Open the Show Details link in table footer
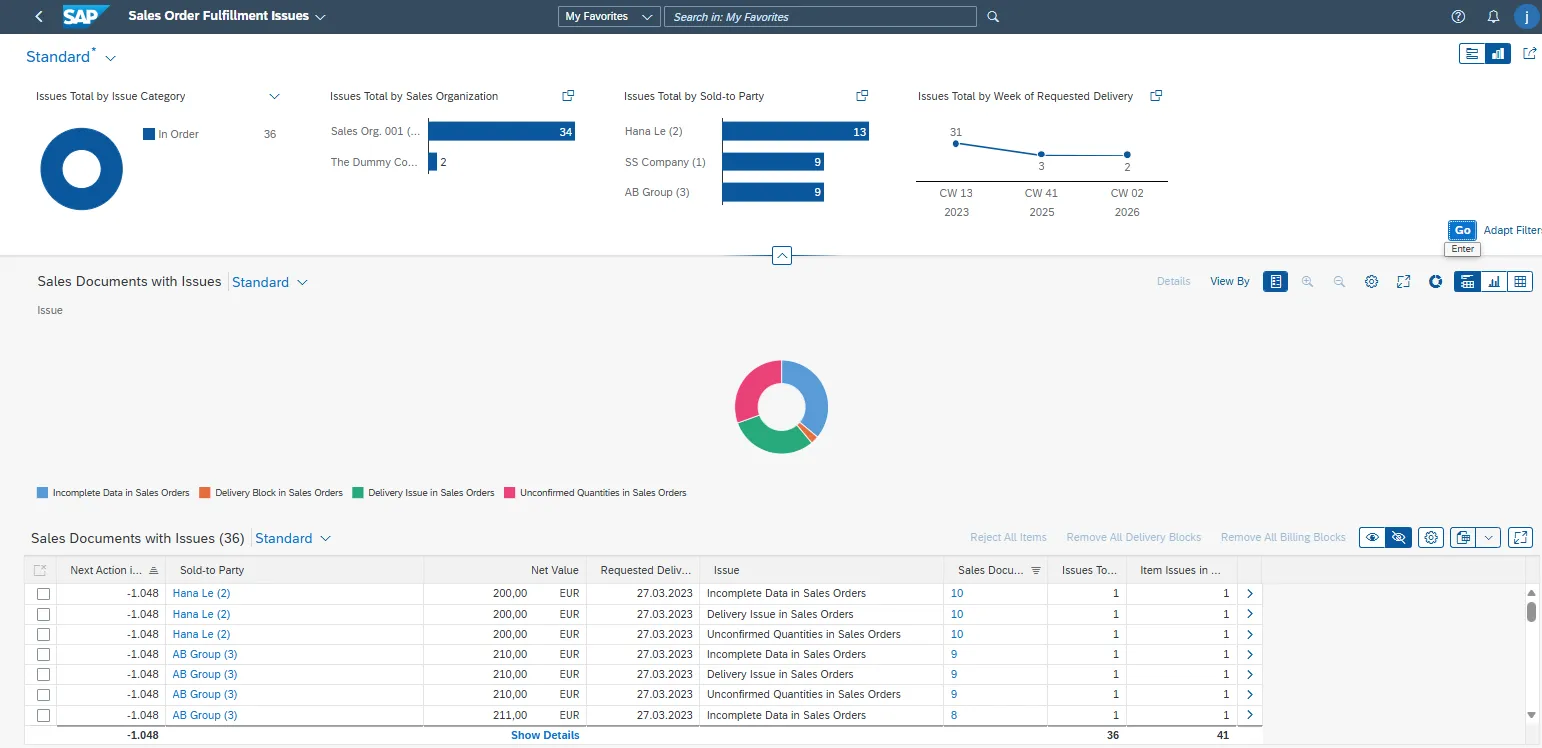The height and width of the screenshot is (748, 1542). tap(545, 735)
